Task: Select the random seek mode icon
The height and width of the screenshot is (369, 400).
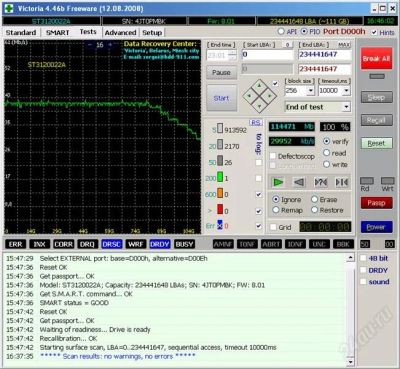Action: (x=321, y=182)
